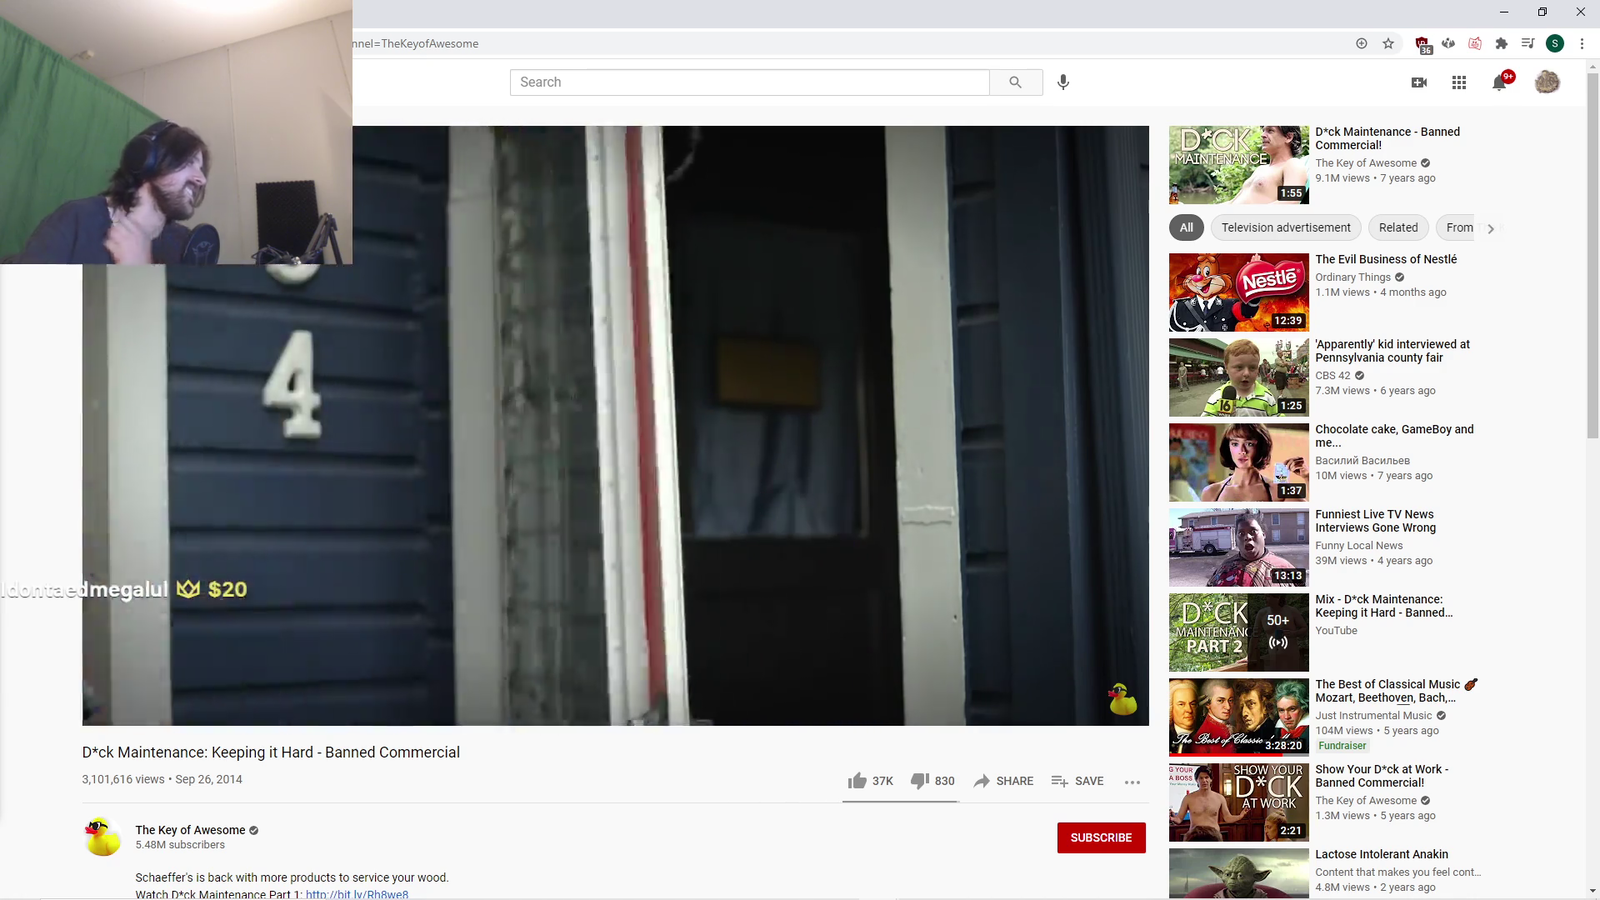1600x900 pixels.
Task: Focus the YouTube search box
Action: [750, 82]
